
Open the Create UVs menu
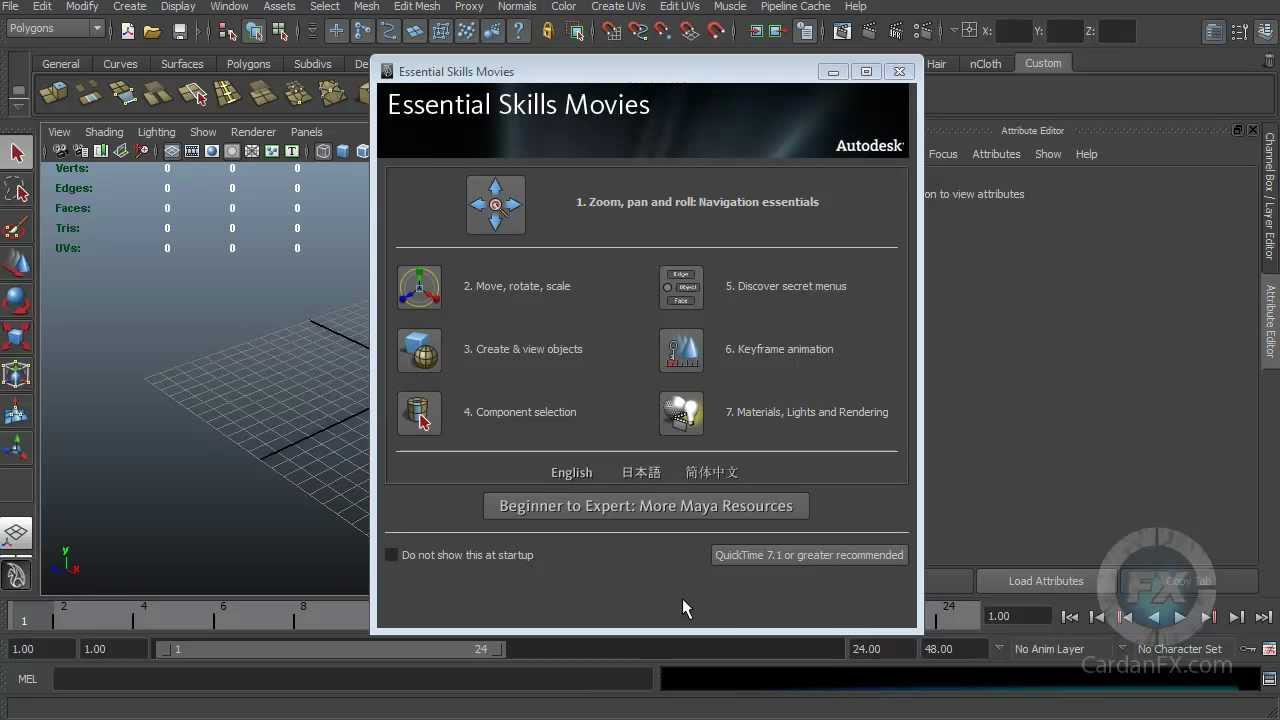pyautogui.click(x=618, y=6)
